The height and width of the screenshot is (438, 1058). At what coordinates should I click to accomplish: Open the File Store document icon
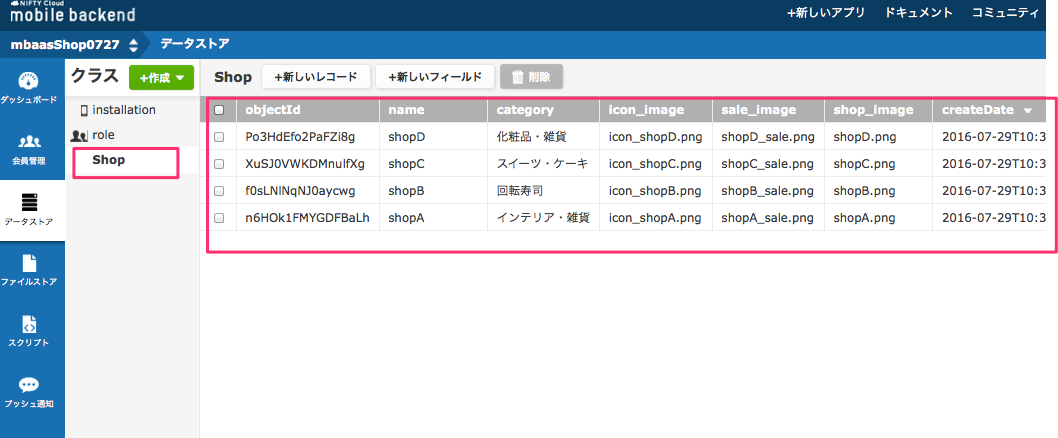[x=30, y=264]
